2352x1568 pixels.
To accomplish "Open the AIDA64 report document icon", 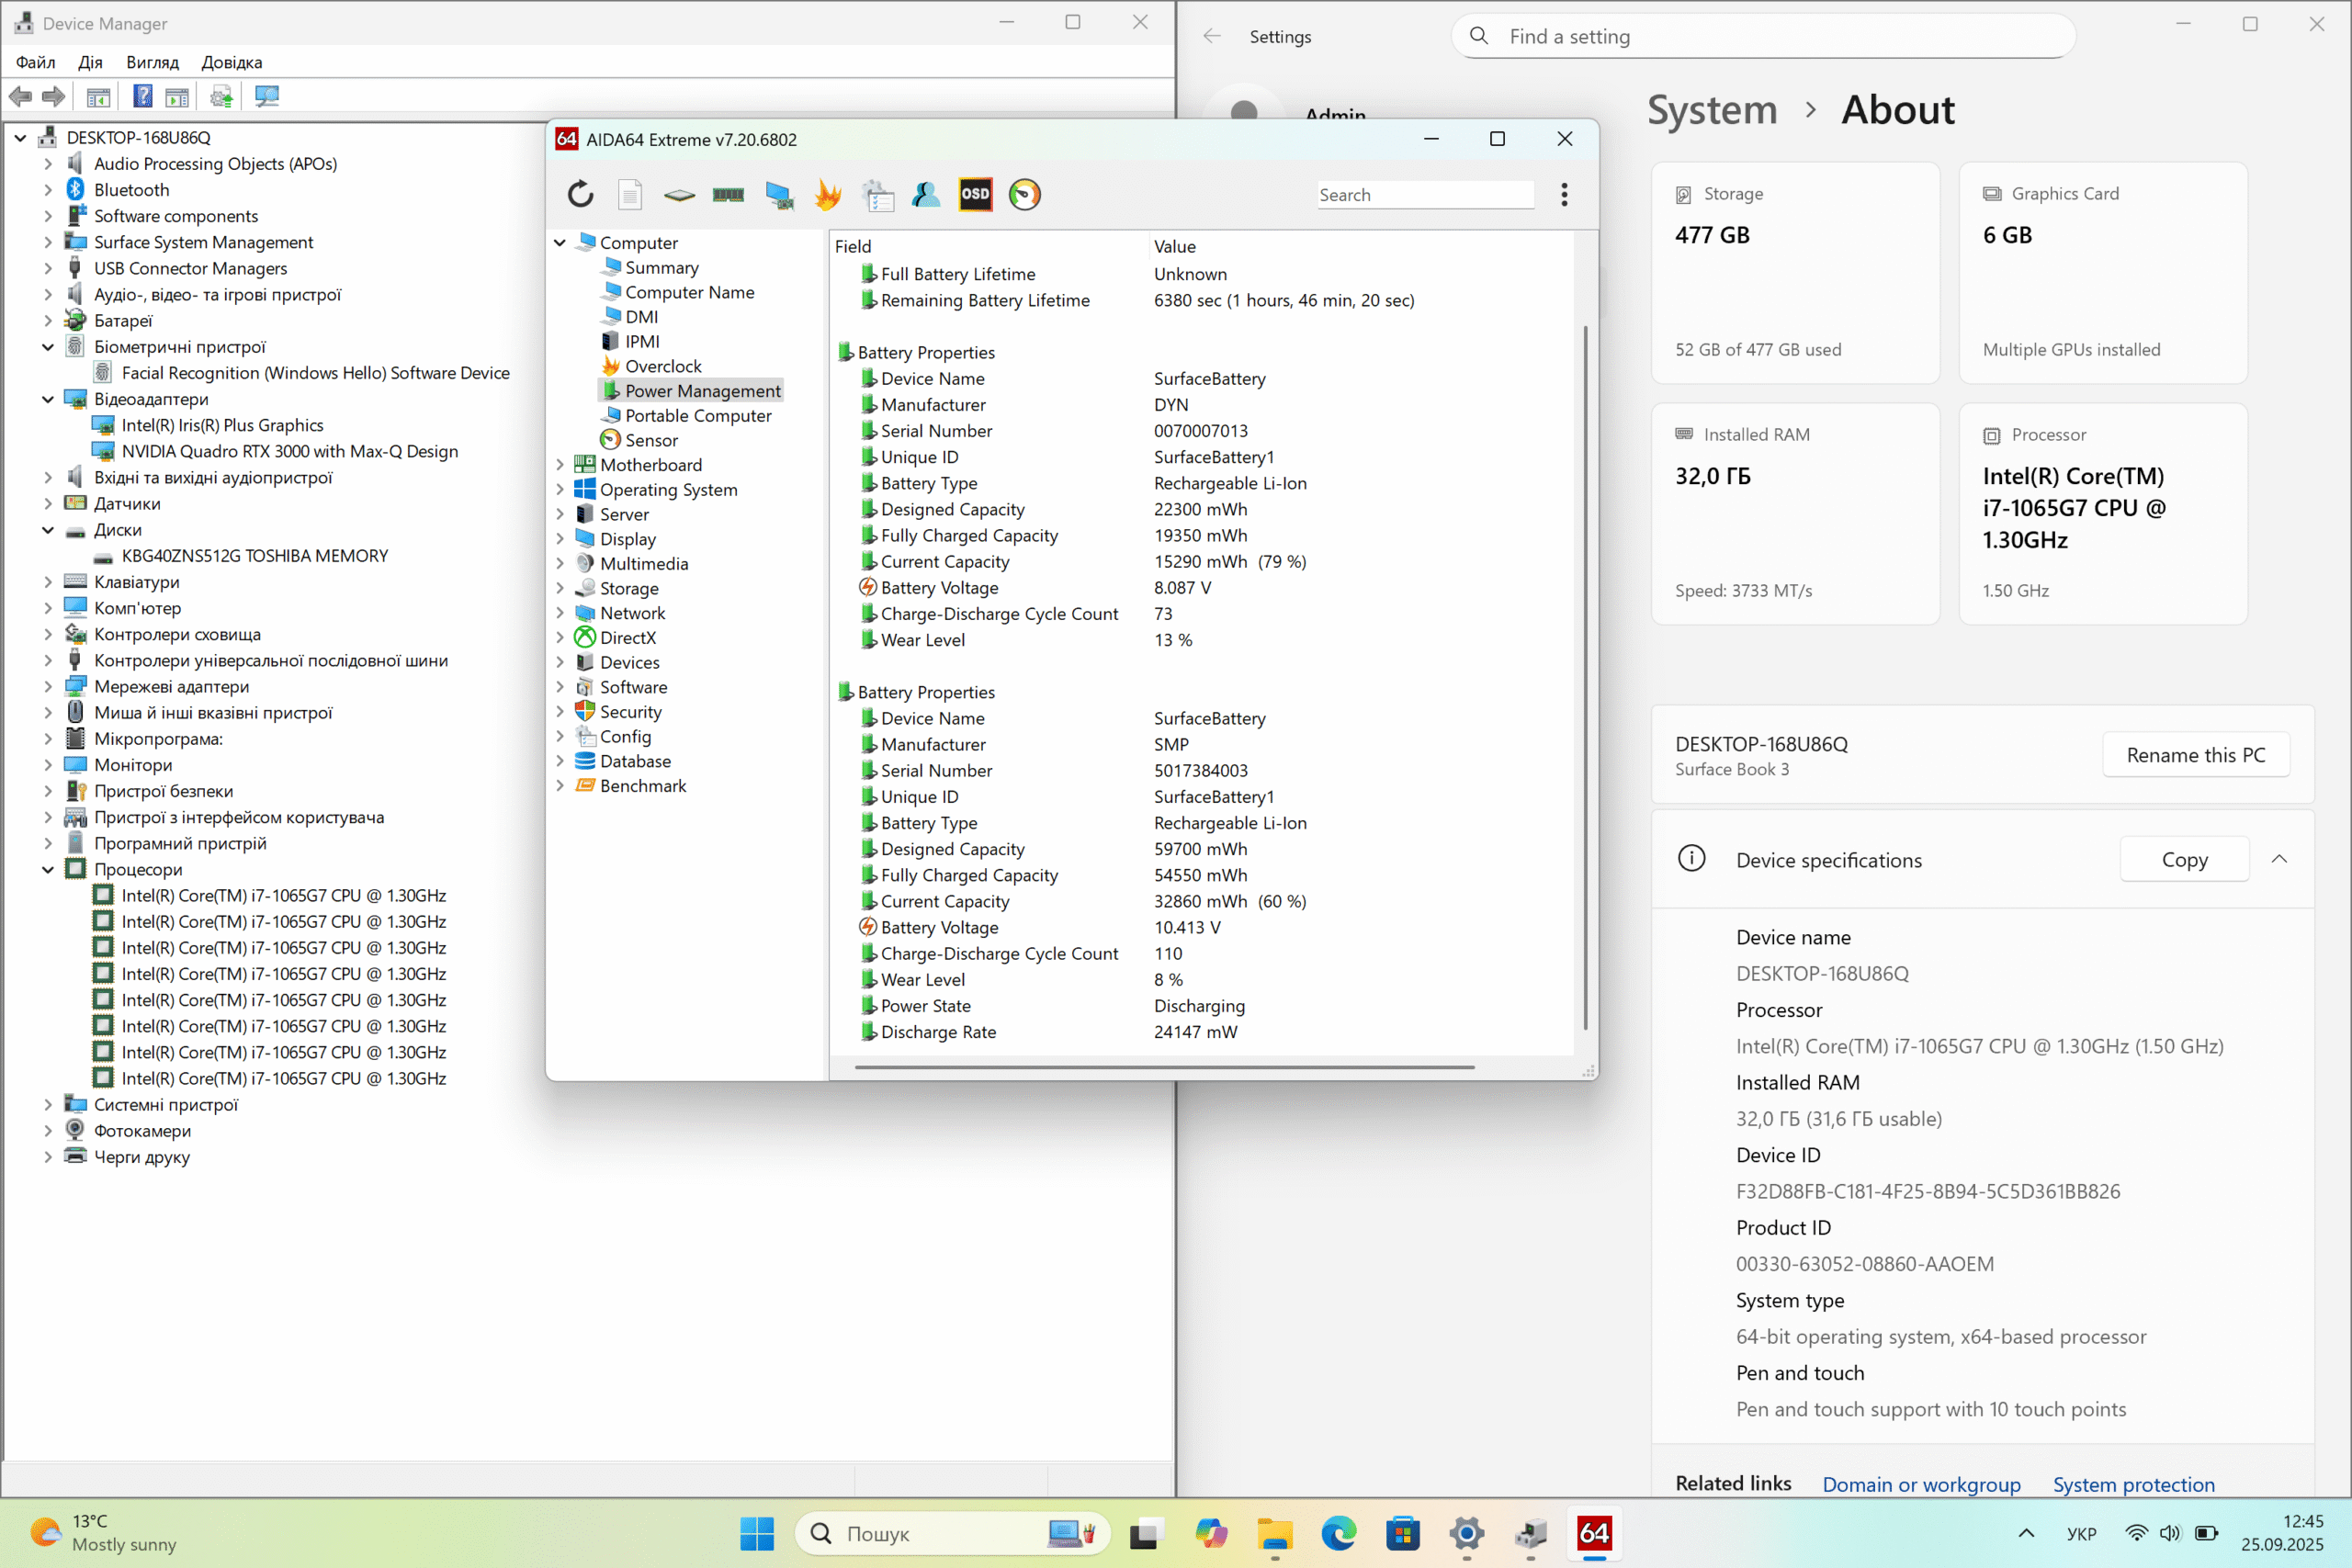I will 629,194.
